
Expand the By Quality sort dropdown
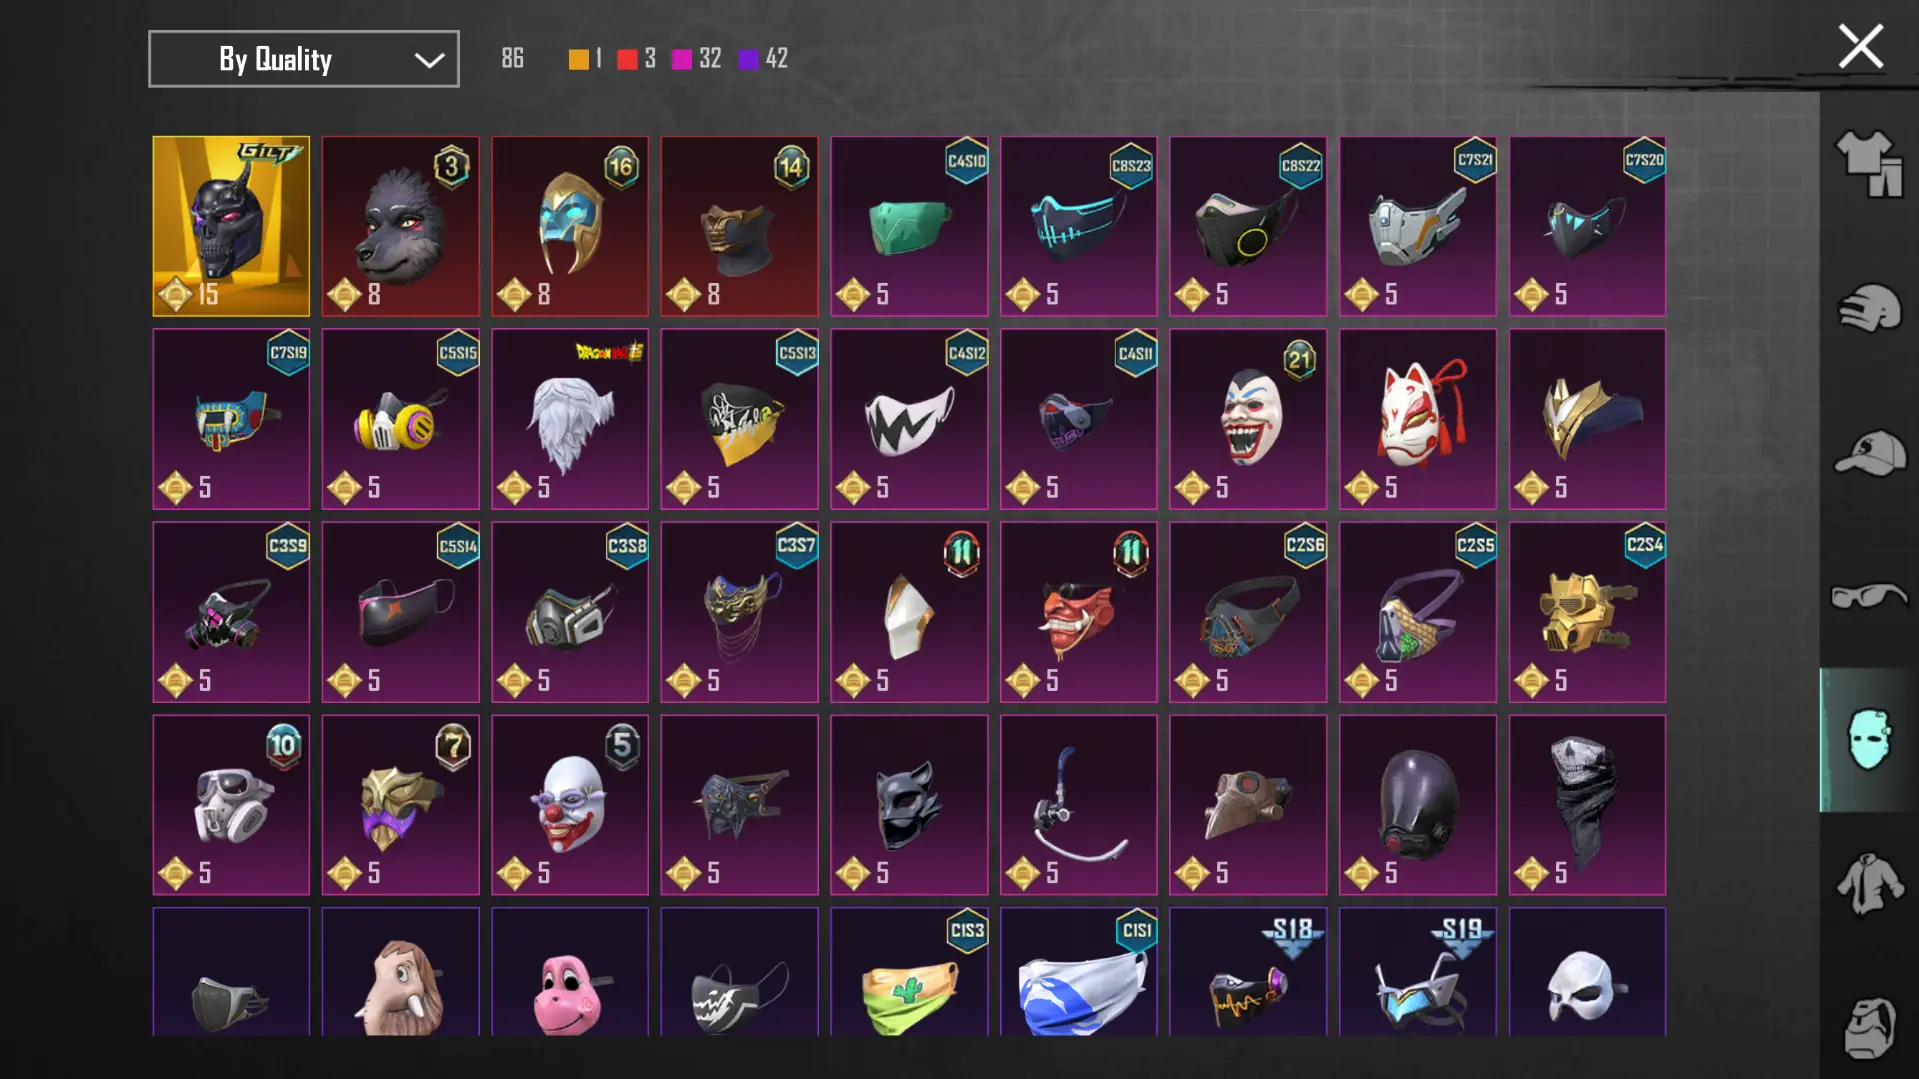304,59
